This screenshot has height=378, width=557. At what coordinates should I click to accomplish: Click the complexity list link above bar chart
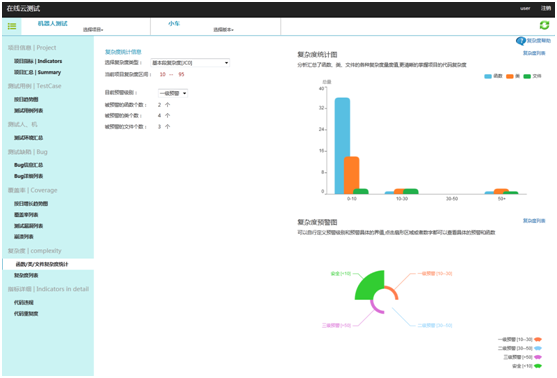(534, 53)
